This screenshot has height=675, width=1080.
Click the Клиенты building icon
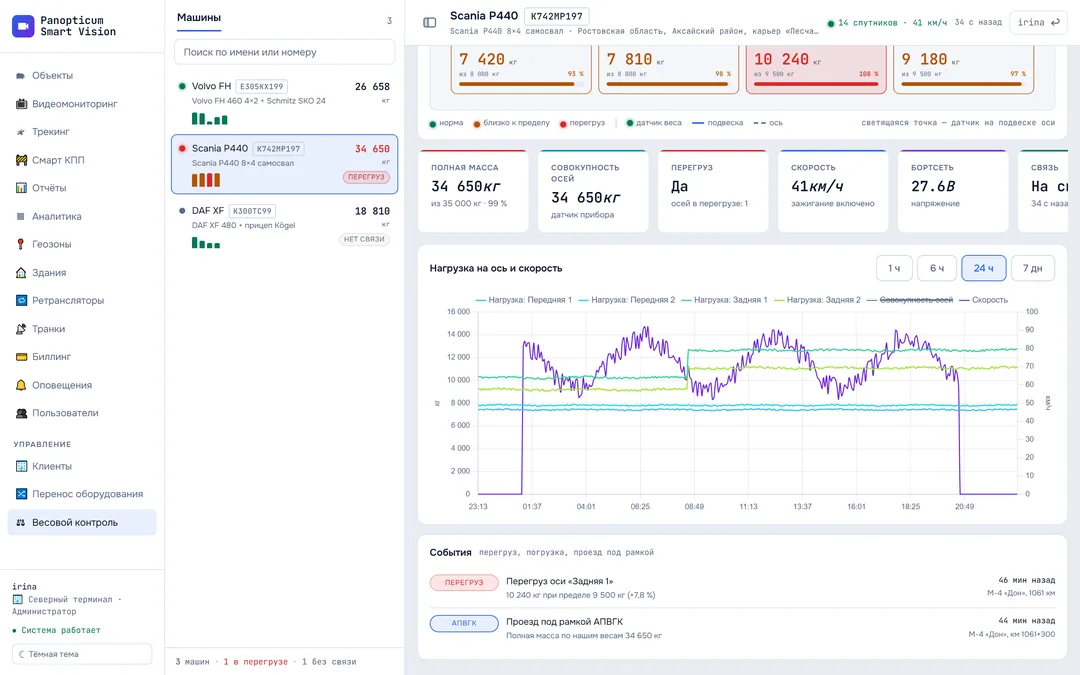21,466
